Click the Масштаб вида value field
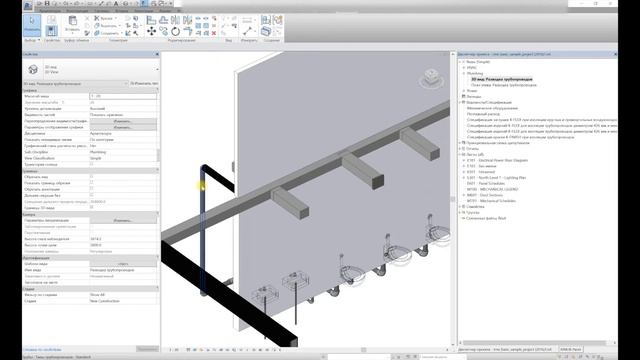Image resolution: width=640 pixels, height=360 pixels. tap(123, 96)
